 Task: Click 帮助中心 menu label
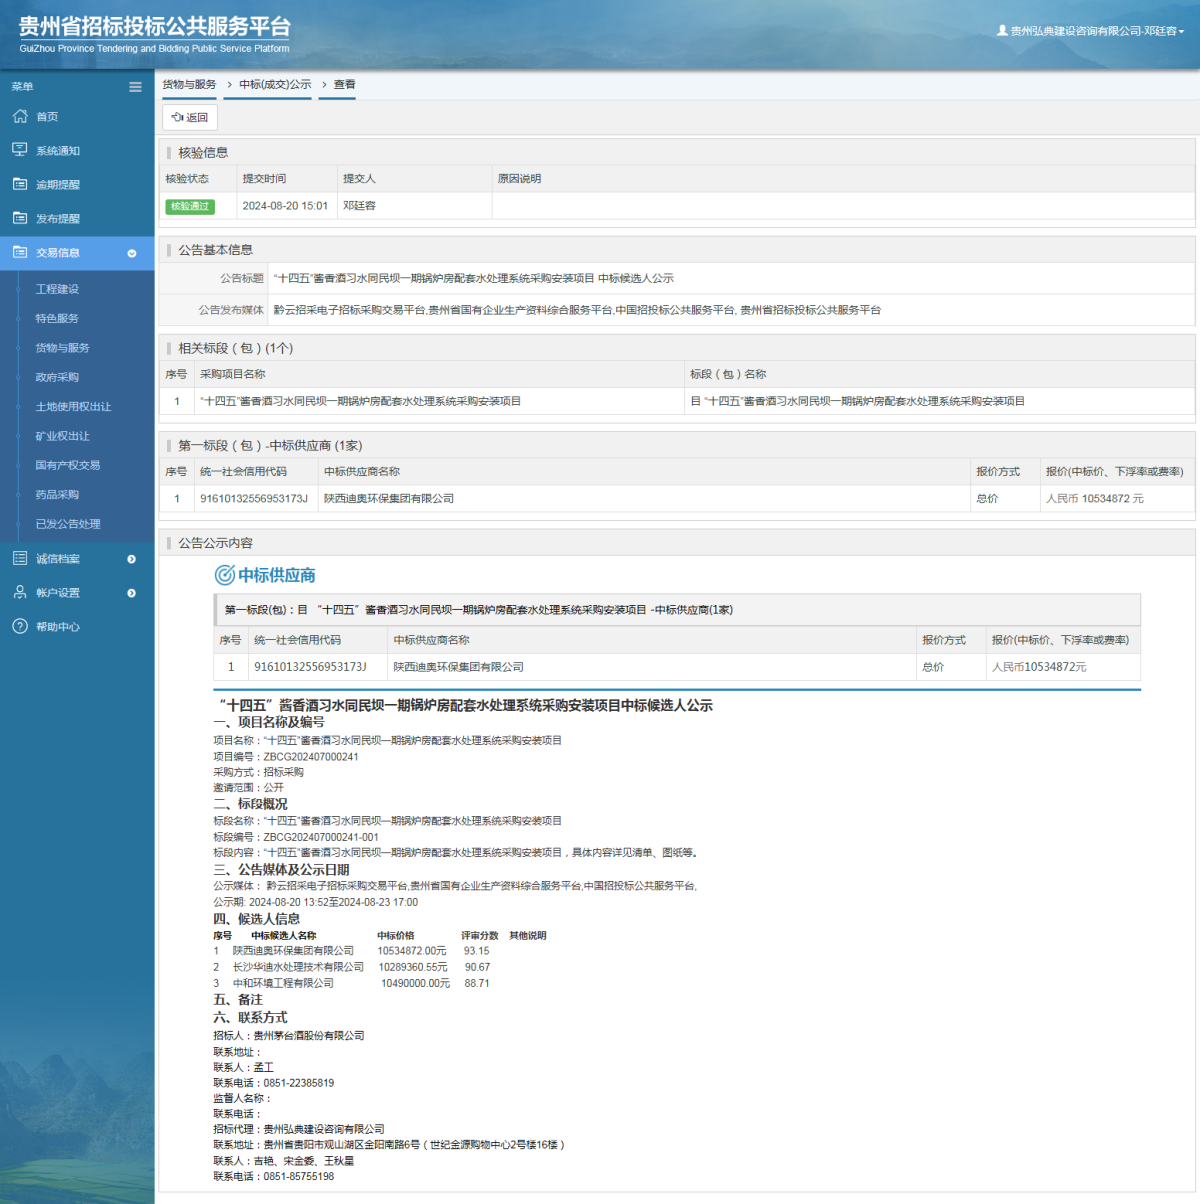58,627
